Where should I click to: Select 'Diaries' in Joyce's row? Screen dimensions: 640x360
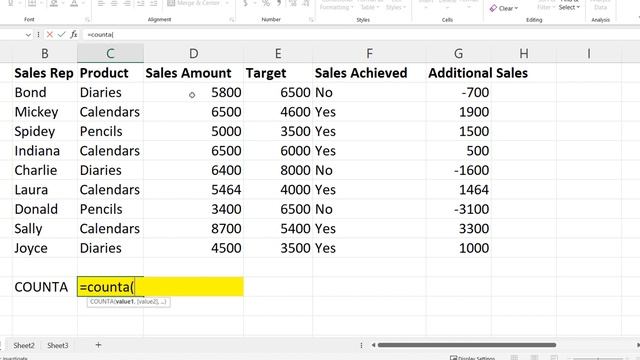(110, 248)
